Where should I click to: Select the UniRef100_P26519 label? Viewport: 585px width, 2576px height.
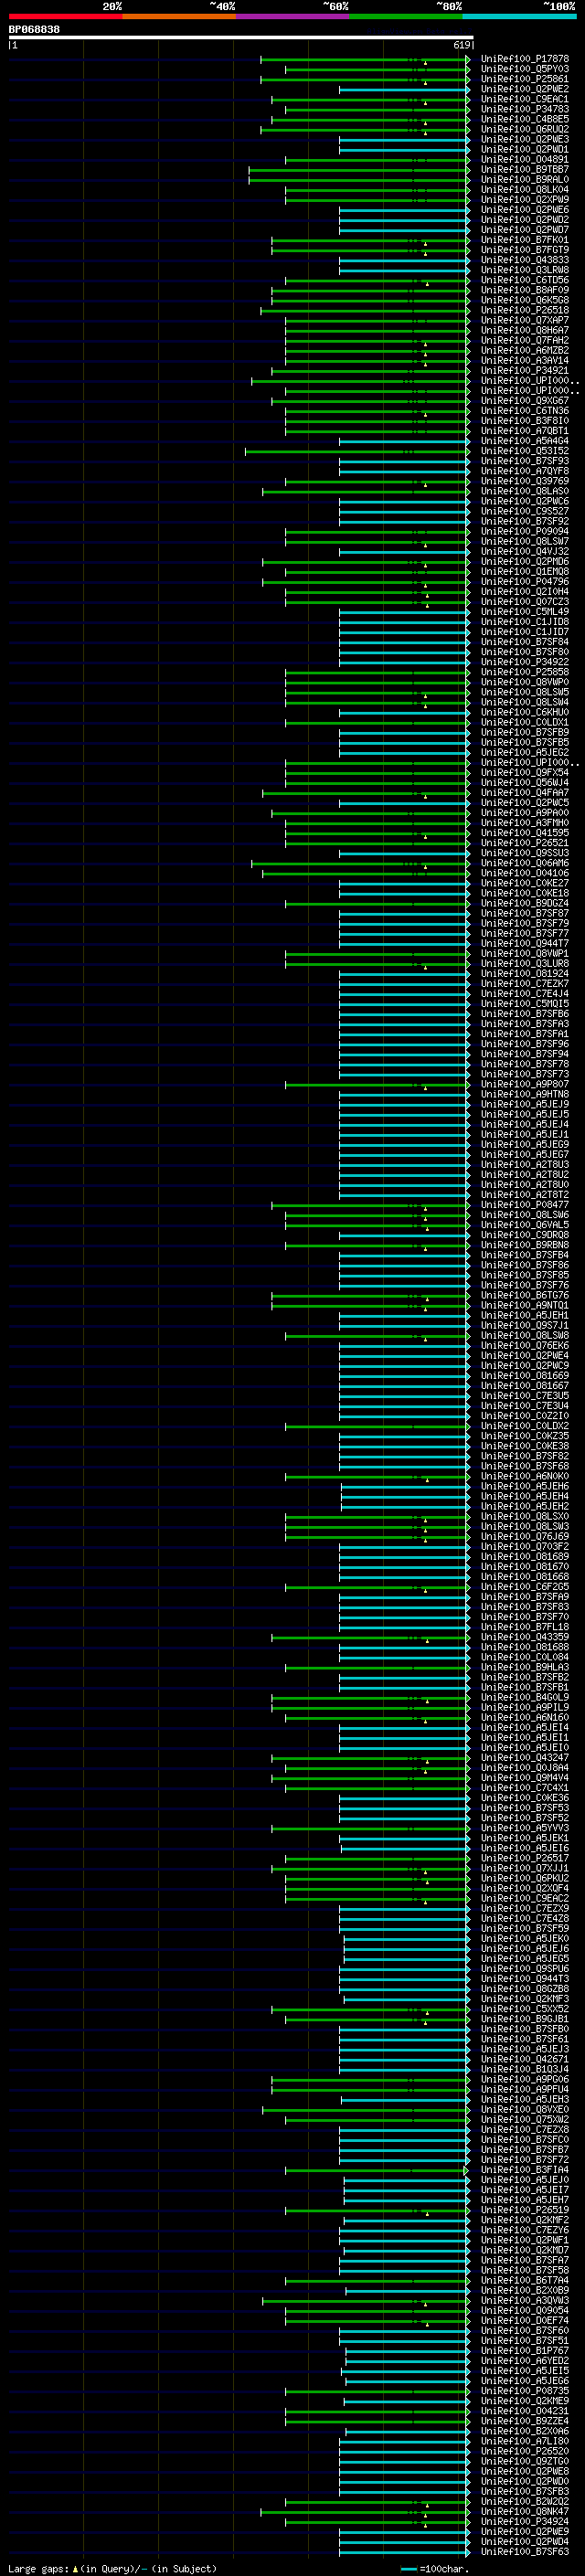coord(525,2210)
